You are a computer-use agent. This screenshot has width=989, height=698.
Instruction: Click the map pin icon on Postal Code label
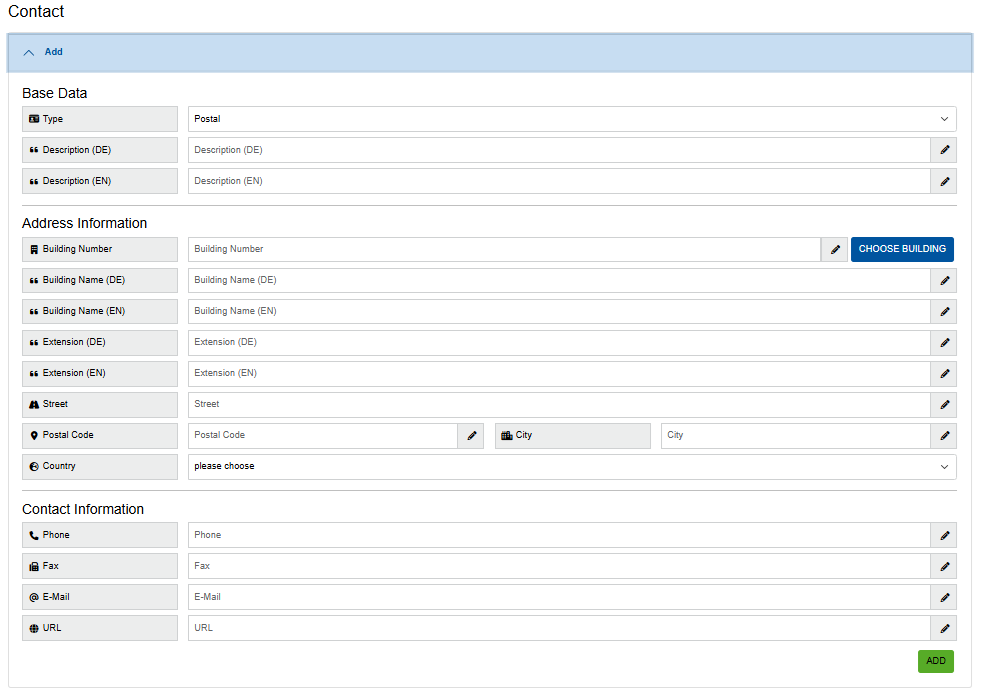pos(33,435)
